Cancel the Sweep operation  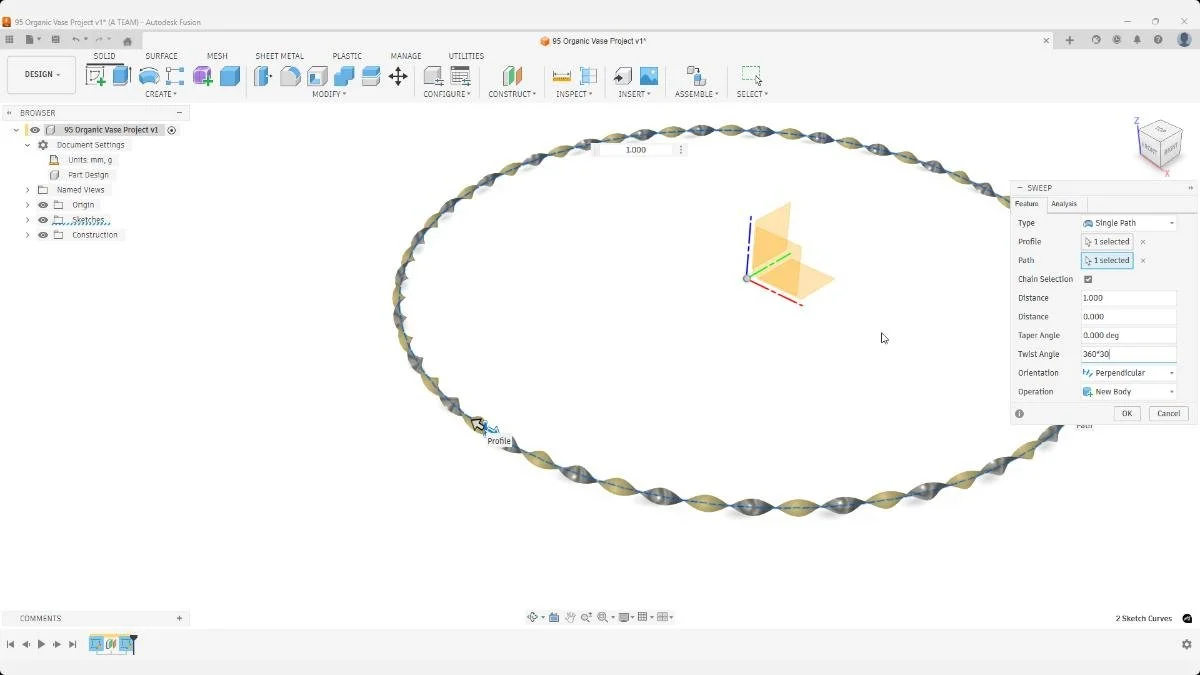tap(1168, 413)
